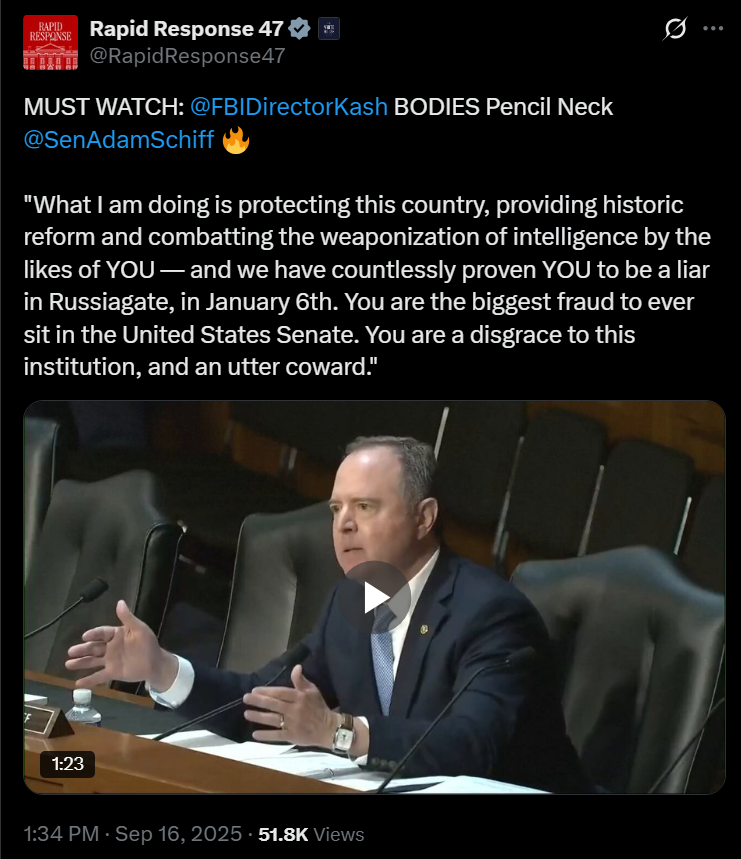Click the Sep 16, 2025 post date
Viewport: 741px width, 859px height.
point(179,834)
